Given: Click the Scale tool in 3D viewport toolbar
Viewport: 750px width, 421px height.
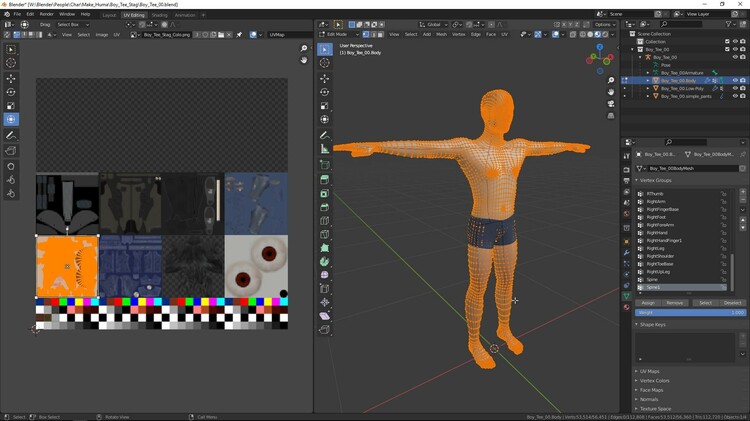Looking at the screenshot, I should point(325,105).
